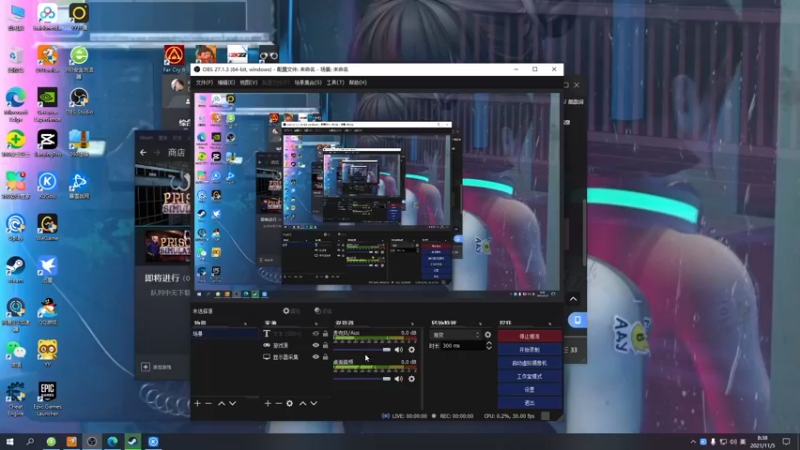
Task: Open the Edit menu in OBS
Action: pos(226,83)
